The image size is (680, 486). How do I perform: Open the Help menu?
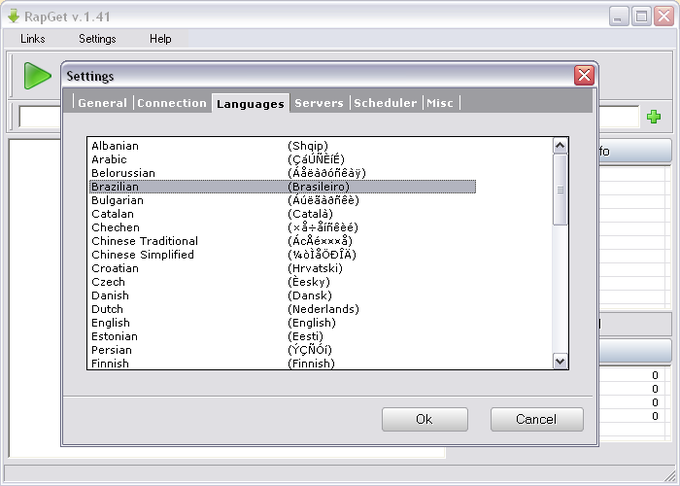[x=160, y=39]
